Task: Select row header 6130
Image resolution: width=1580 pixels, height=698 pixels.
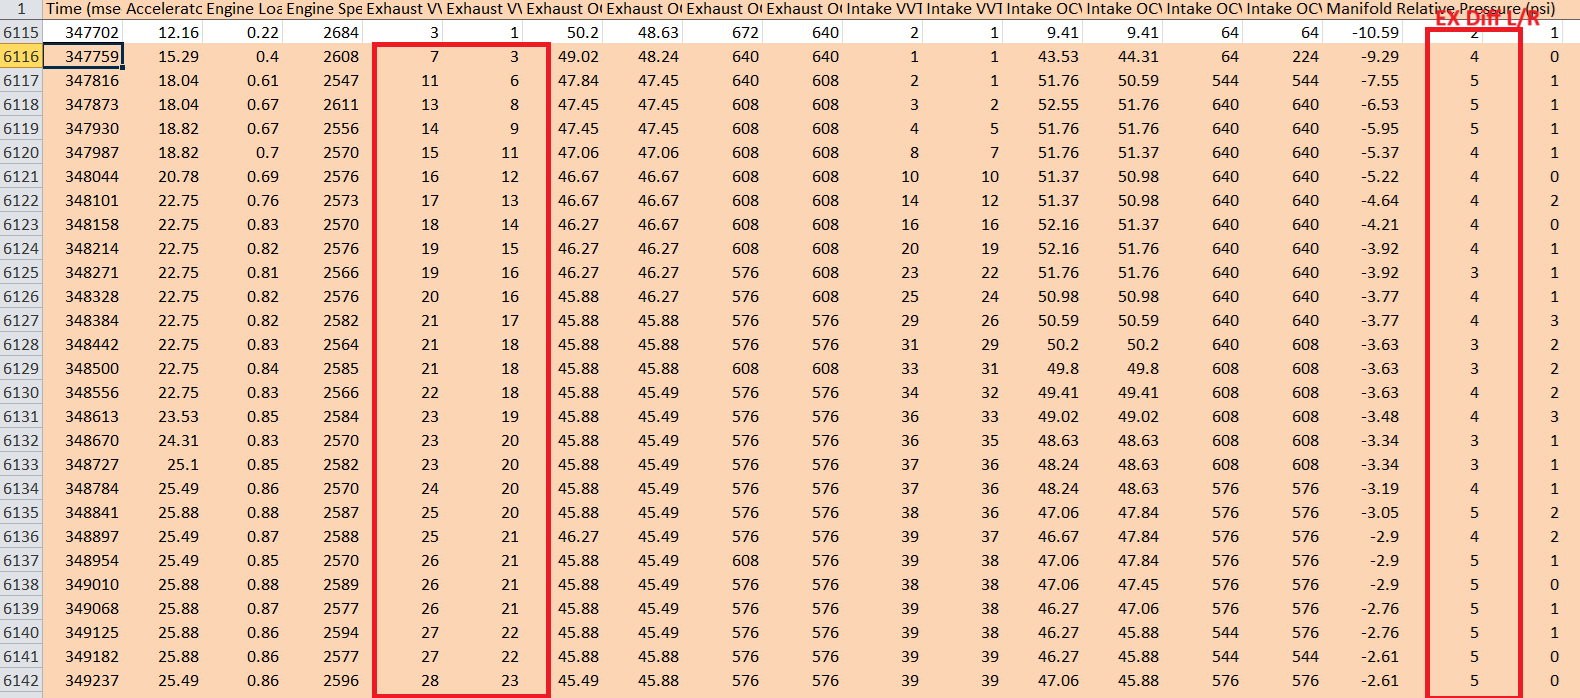Action: 21,393
